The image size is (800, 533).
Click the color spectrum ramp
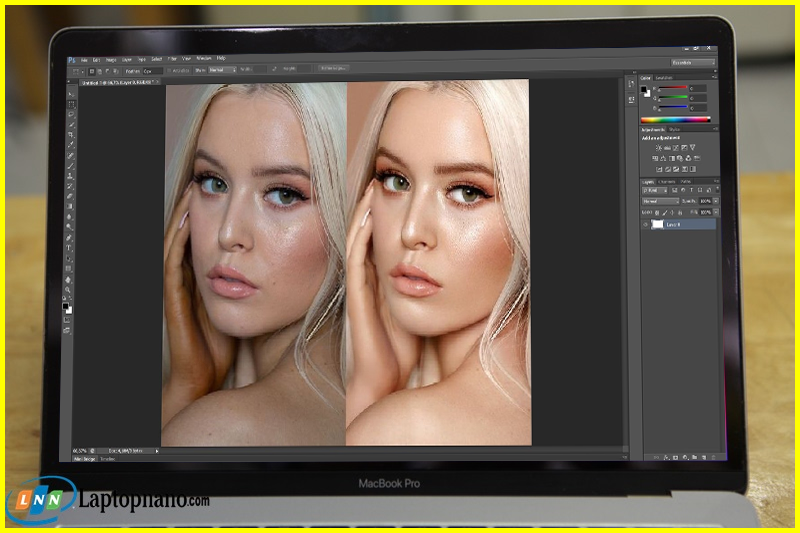[675, 119]
